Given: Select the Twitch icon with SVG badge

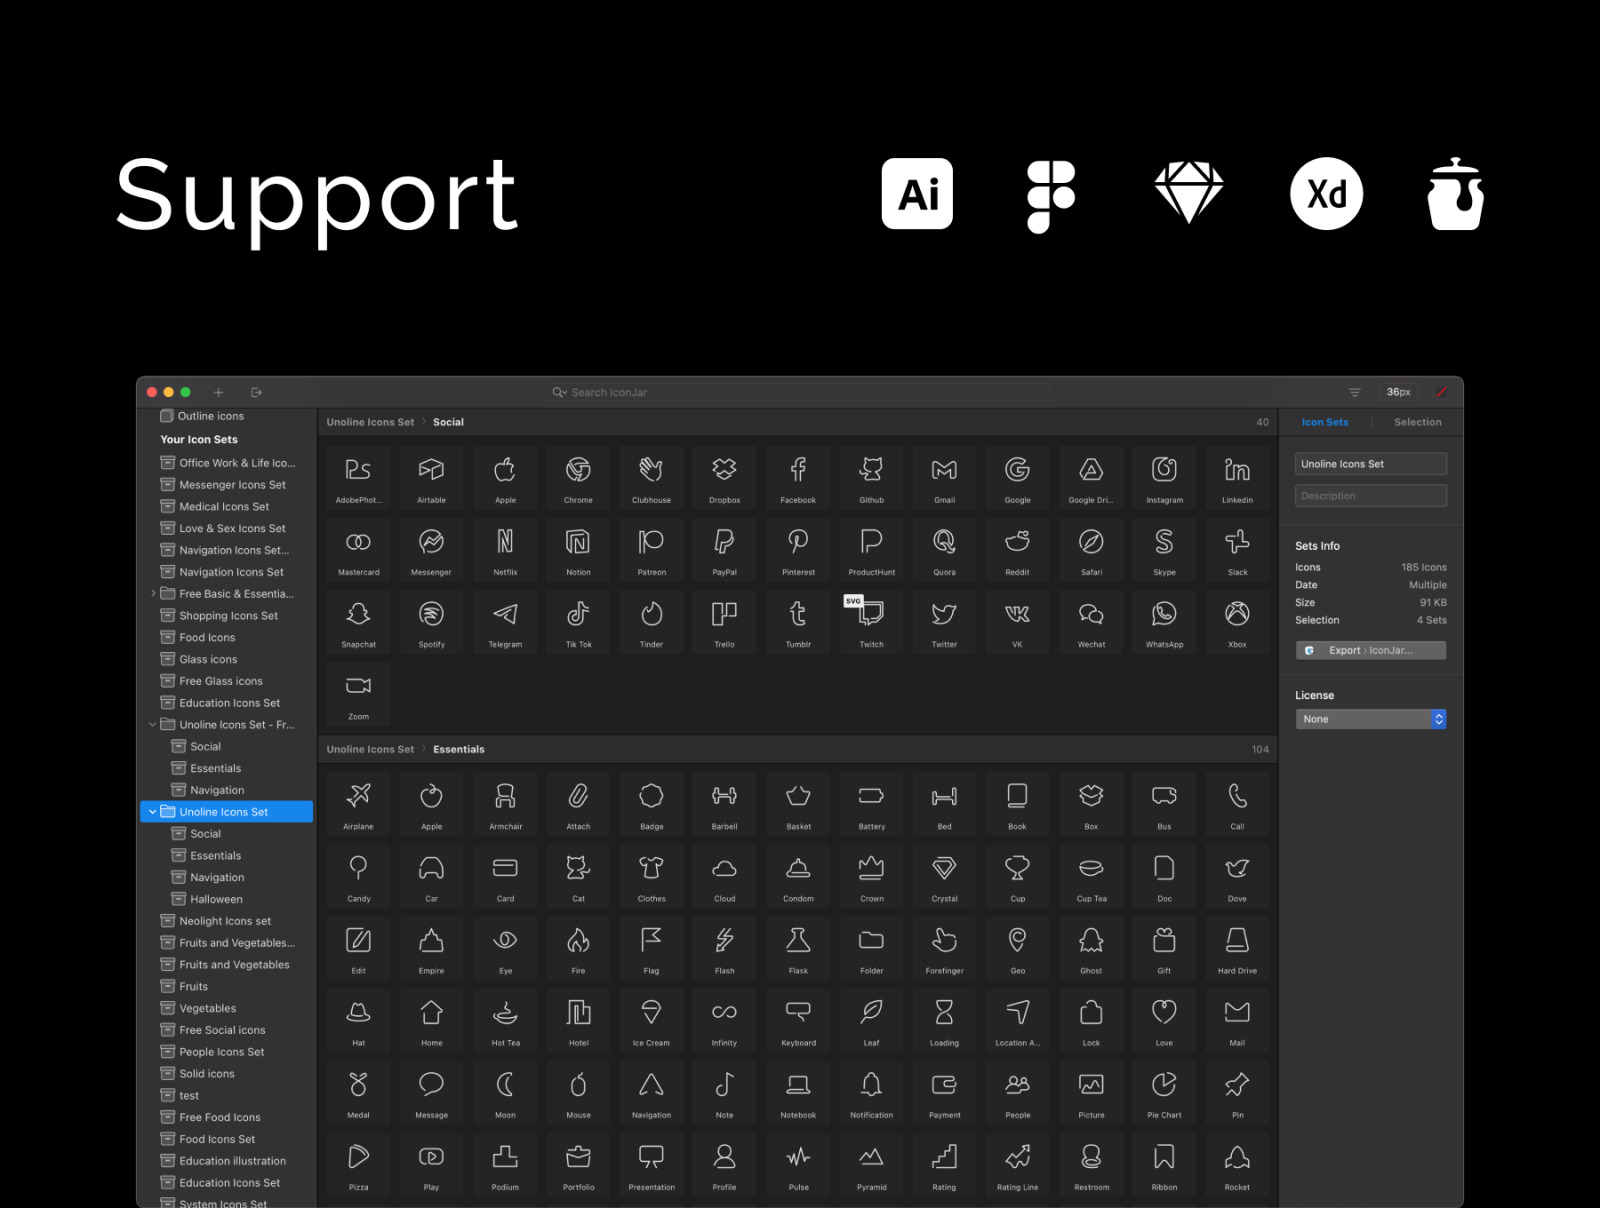Looking at the screenshot, I should point(871,622).
